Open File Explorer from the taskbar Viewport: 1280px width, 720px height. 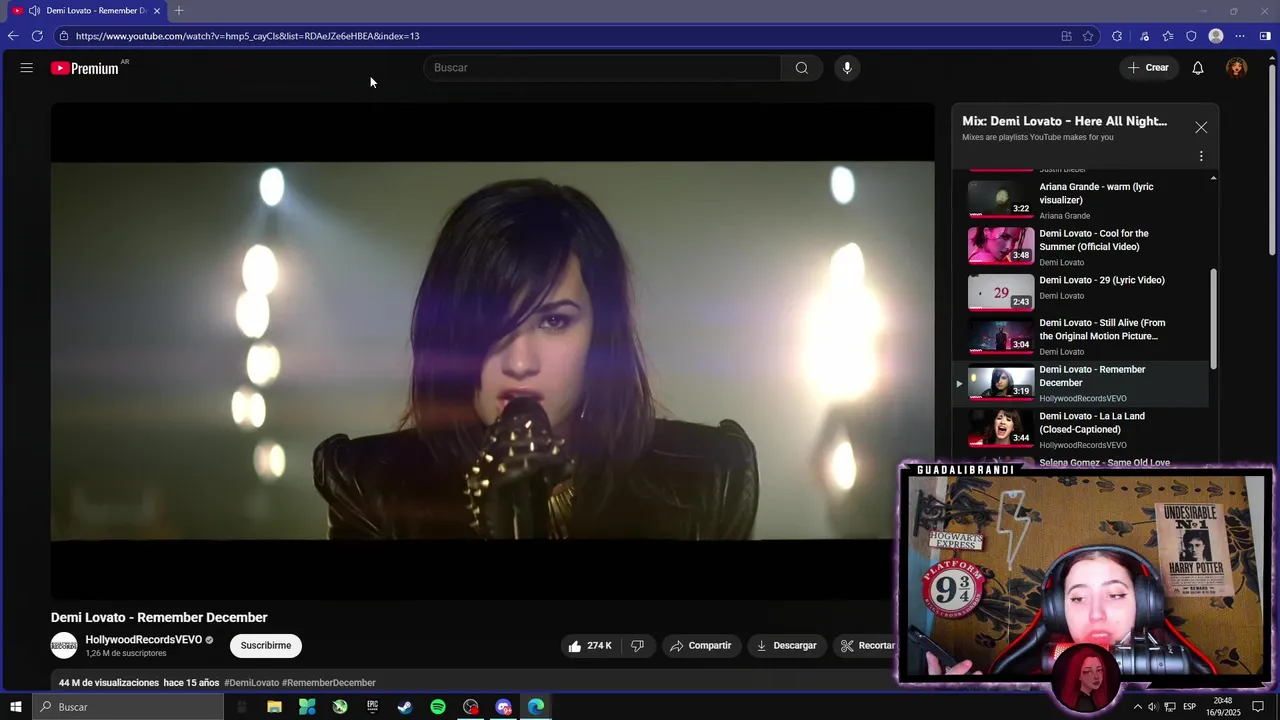[274, 707]
